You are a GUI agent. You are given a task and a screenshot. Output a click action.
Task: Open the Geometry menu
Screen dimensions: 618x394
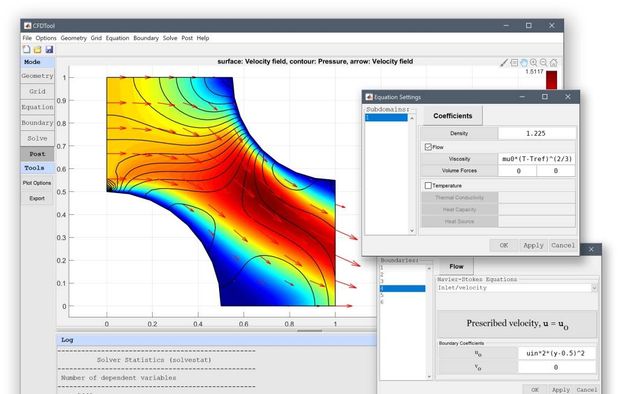pyautogui.click(x=74, y=38)
